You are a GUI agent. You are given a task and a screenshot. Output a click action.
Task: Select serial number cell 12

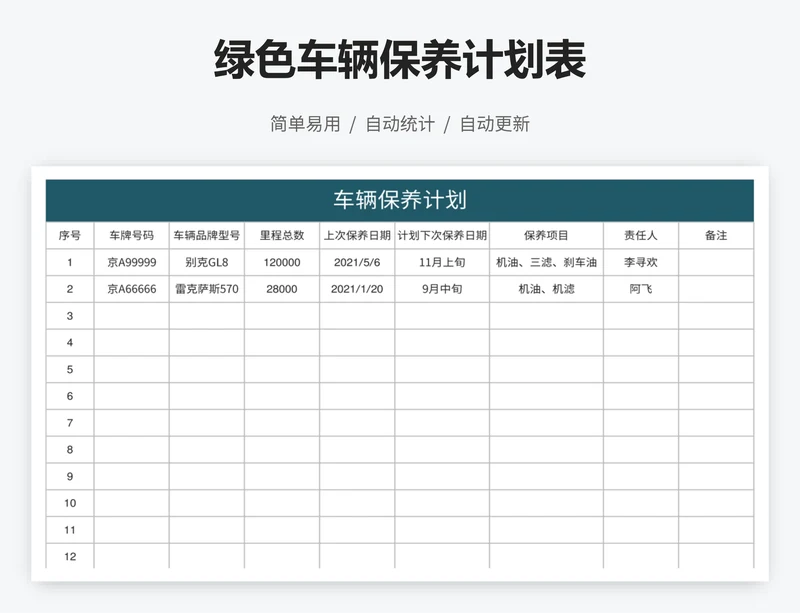70,556
